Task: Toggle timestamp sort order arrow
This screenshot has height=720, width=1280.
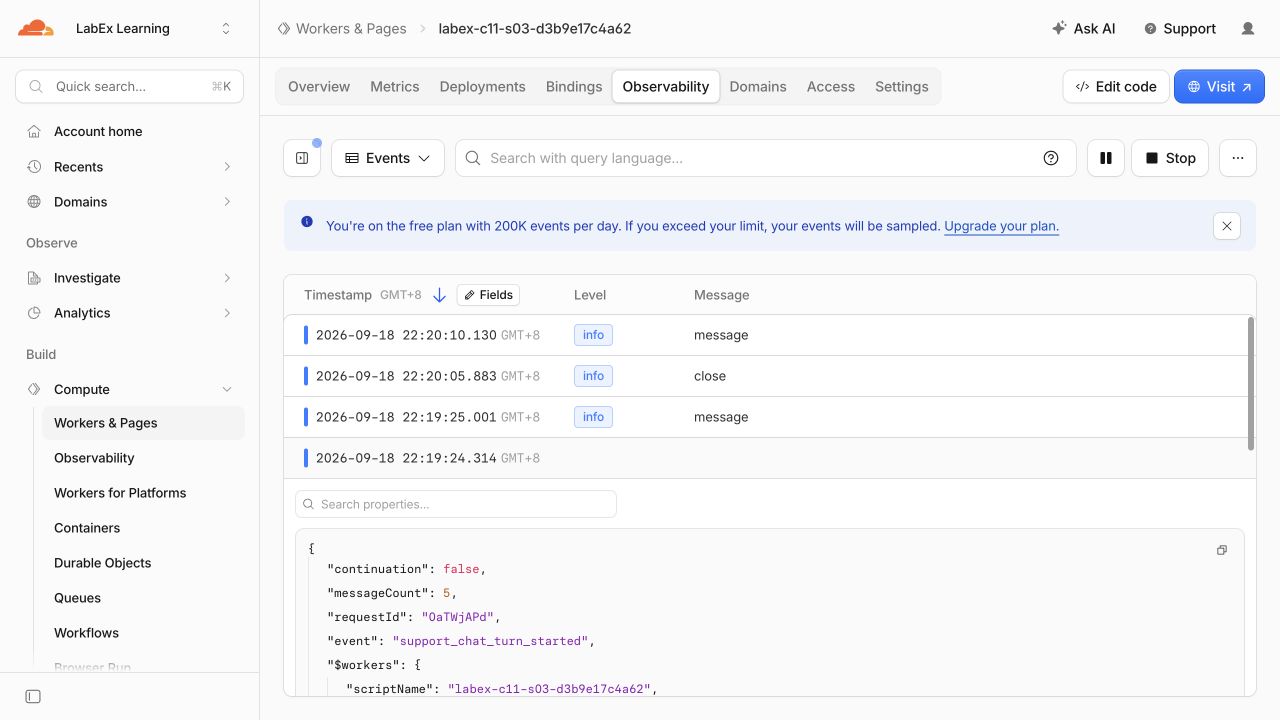Action: (439, 295)
